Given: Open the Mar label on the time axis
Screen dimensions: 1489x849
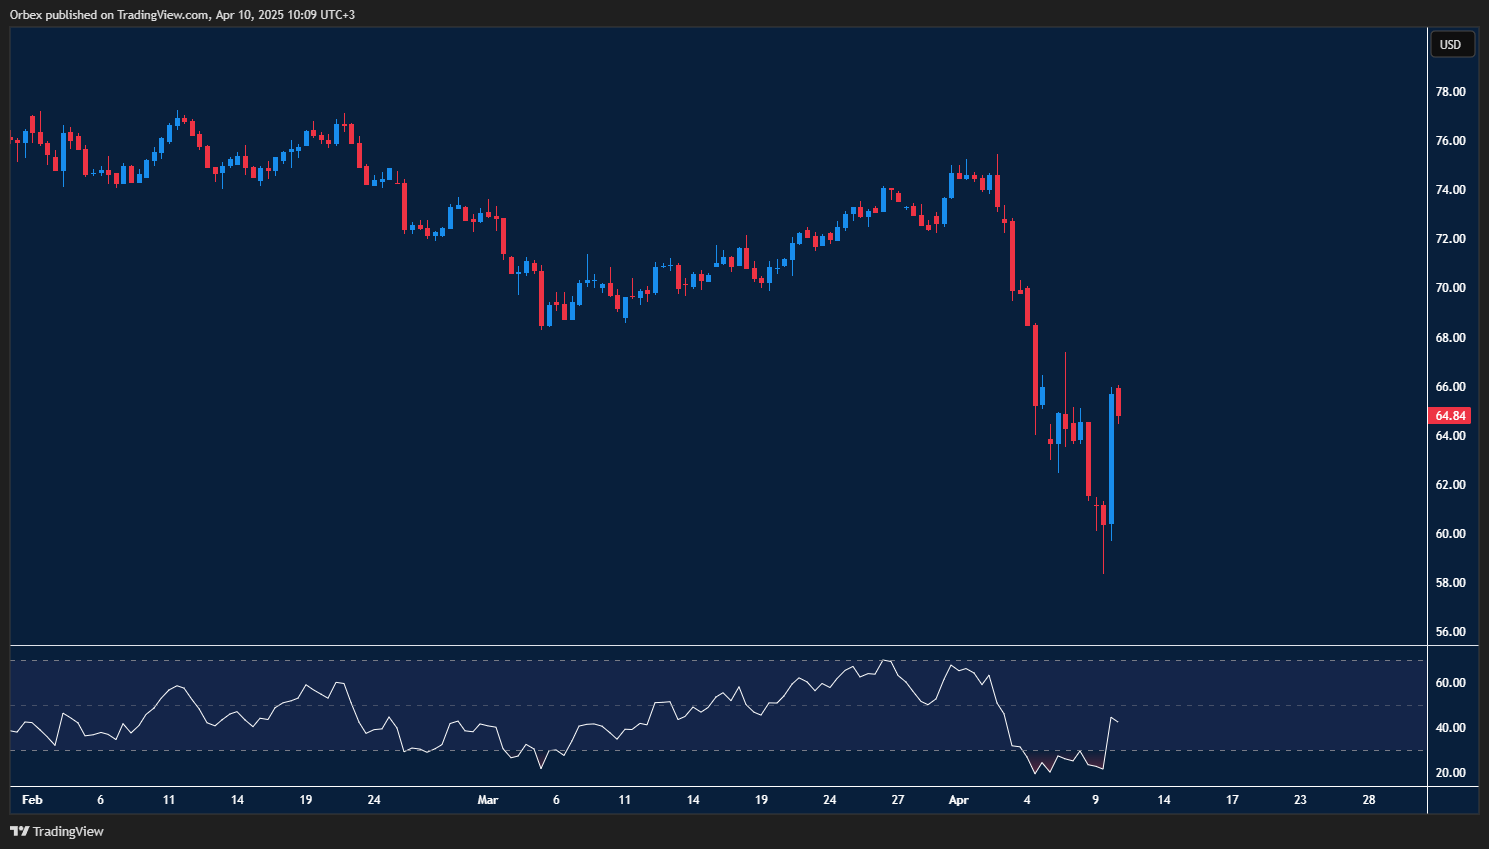Looking at the screenshot, I should tap(487, 800).
